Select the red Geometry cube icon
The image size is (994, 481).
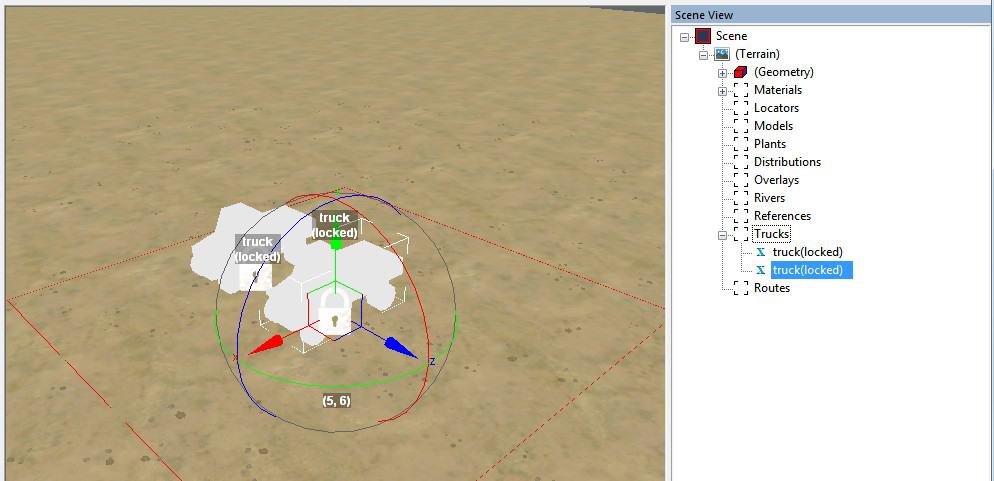click(740, 72)
